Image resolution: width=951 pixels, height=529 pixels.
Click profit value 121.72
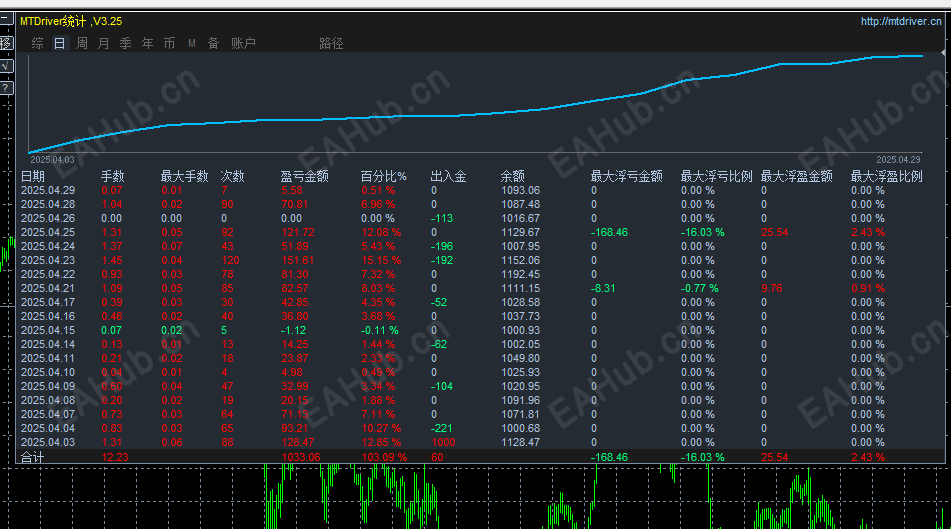[x=298, y=232]
